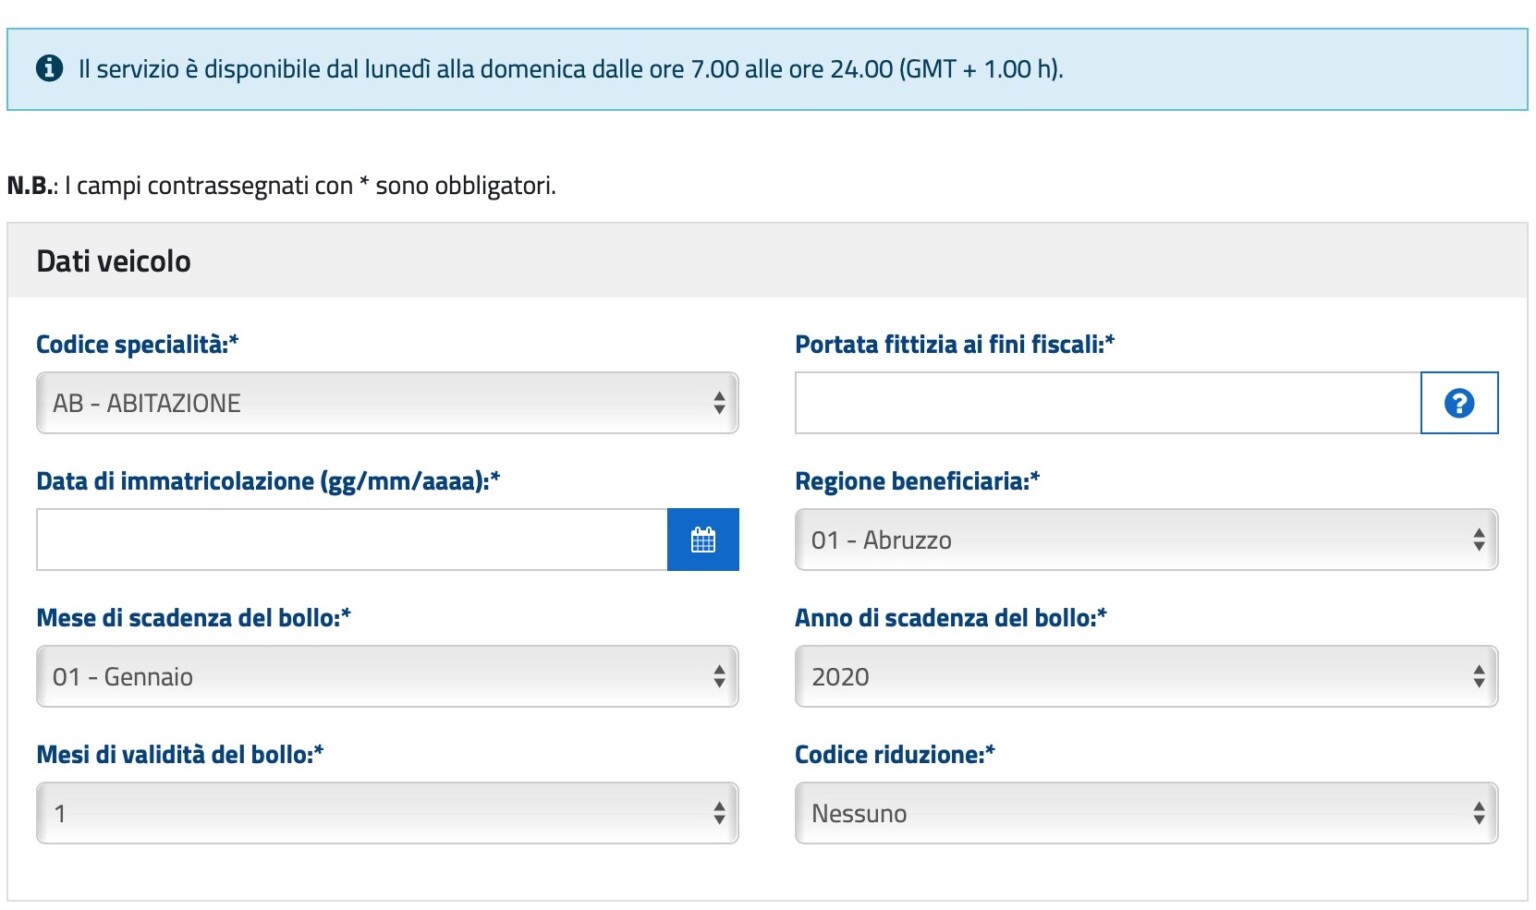The width and height of the screenshot is (1536, 910).
Task: Open the calendar date picker
Action: click(x=703, y=540)
